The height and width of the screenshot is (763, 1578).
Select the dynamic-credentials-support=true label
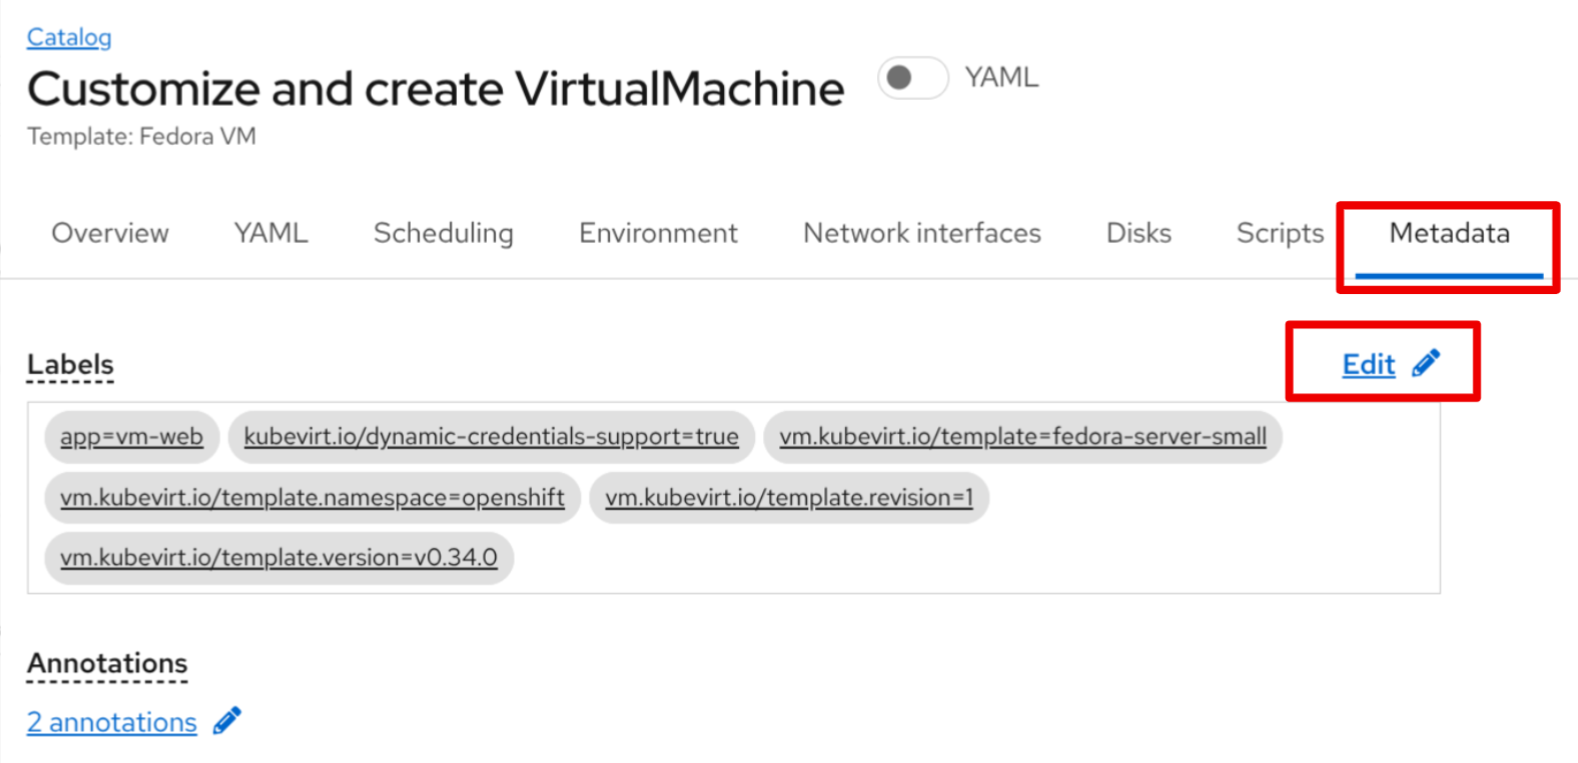click(491, 437)
